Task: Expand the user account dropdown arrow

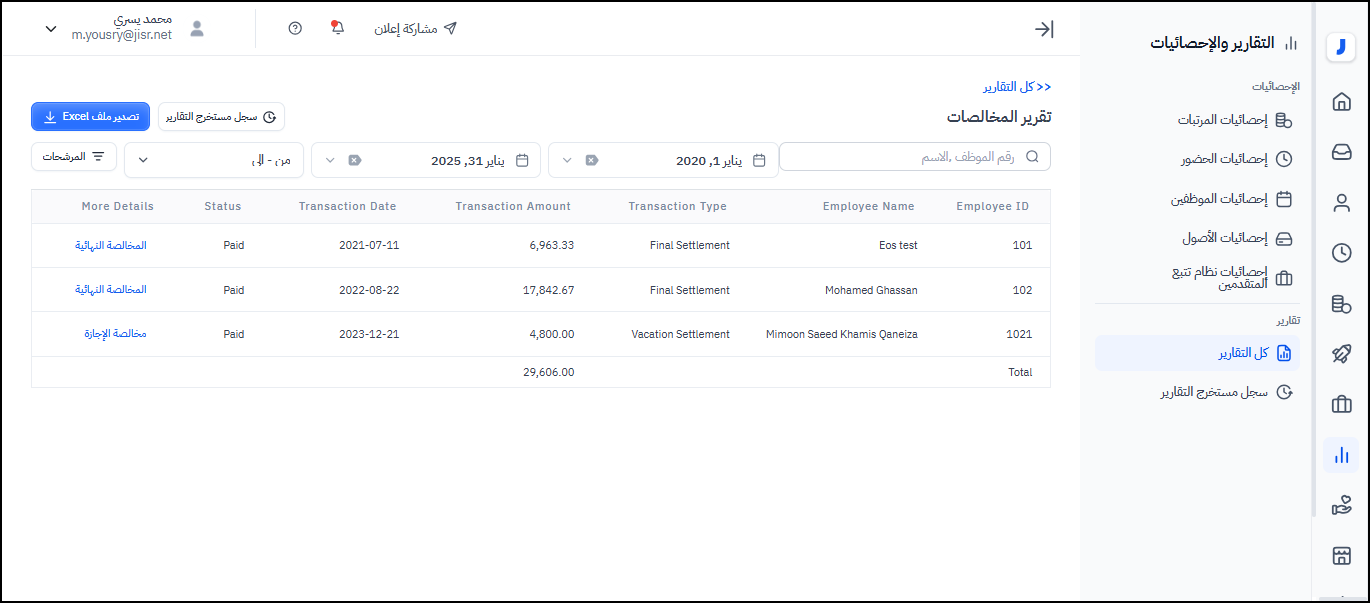Action: (x=51, y=29)
